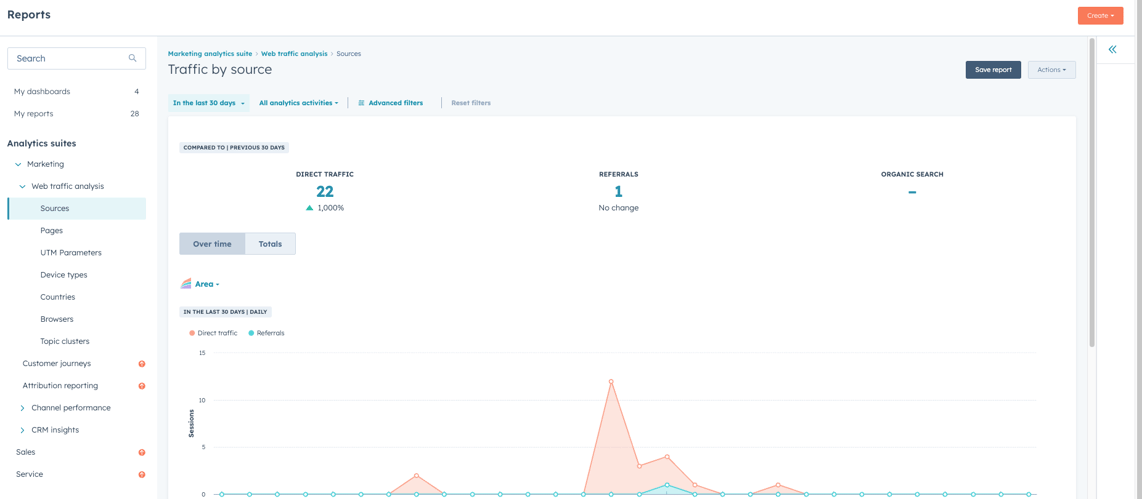Select Sources in the sidebar

(x=76, y=208)
